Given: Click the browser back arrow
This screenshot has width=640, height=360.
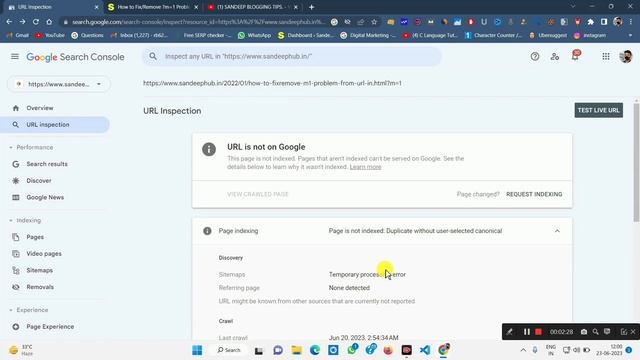Looking at the screenshot, I should [9, 22].
